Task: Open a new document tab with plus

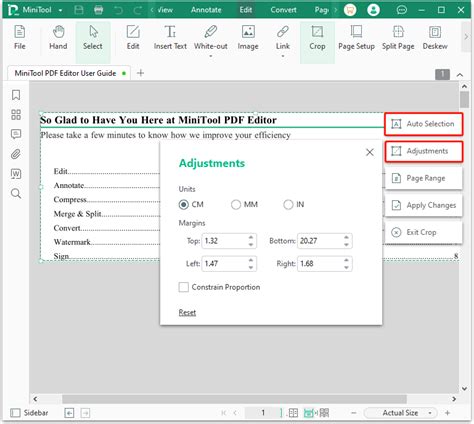Action: 140,73
